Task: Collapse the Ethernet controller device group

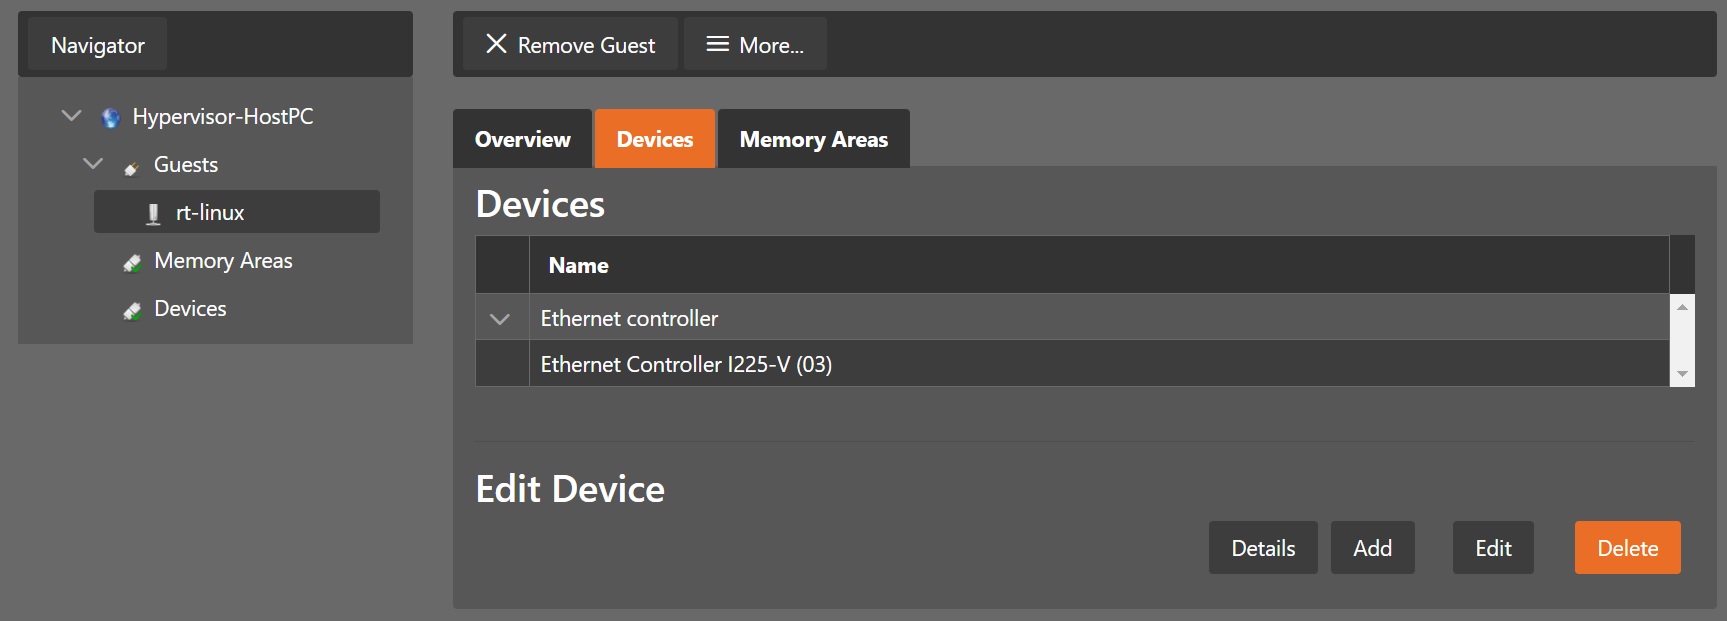Action: pos(500,318)
